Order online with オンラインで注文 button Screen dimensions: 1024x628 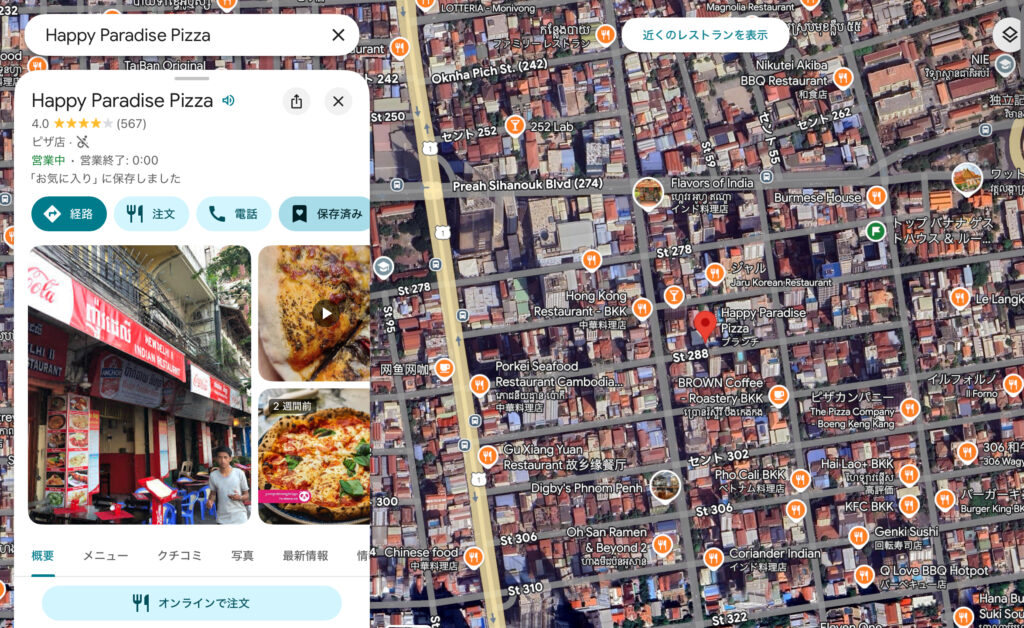click(192, 603)
